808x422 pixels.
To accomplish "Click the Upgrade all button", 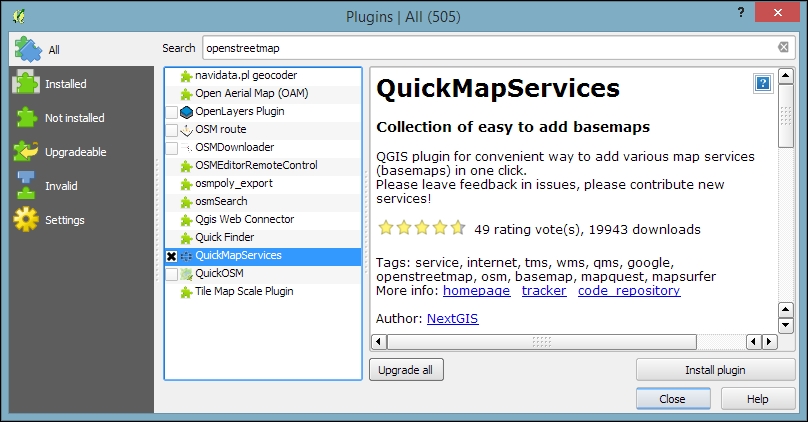I will 406,369.
